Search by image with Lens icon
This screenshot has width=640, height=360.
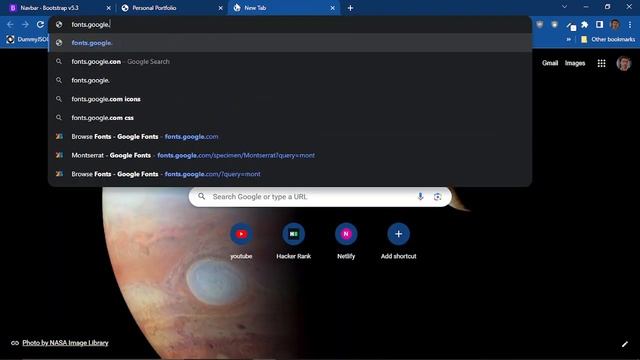437,197
